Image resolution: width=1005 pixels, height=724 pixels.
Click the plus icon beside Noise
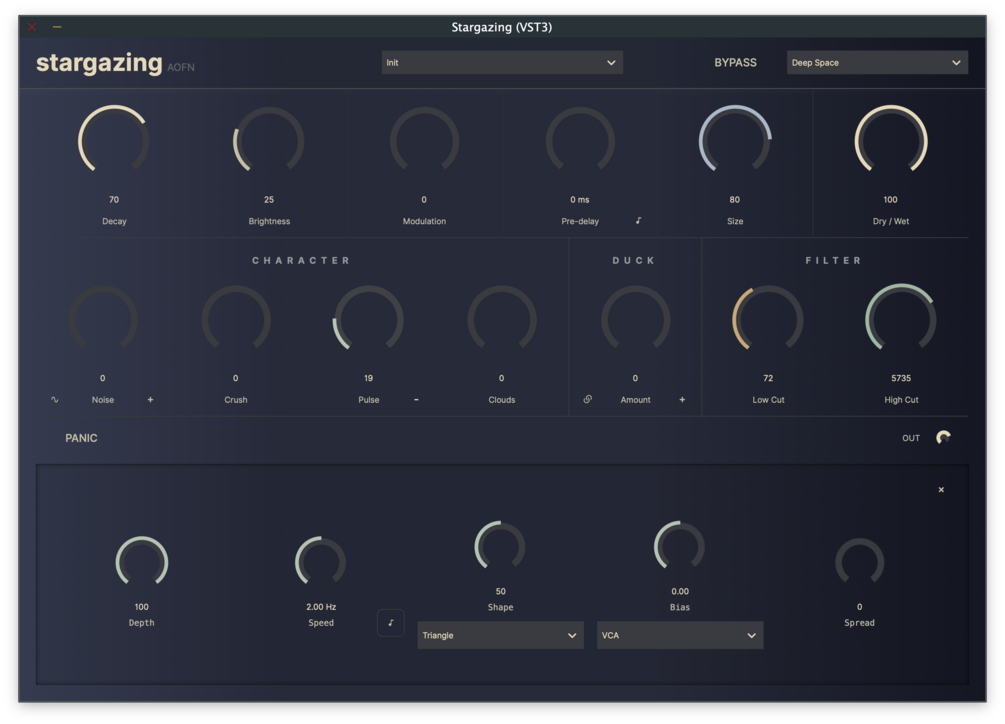point(150,399)
